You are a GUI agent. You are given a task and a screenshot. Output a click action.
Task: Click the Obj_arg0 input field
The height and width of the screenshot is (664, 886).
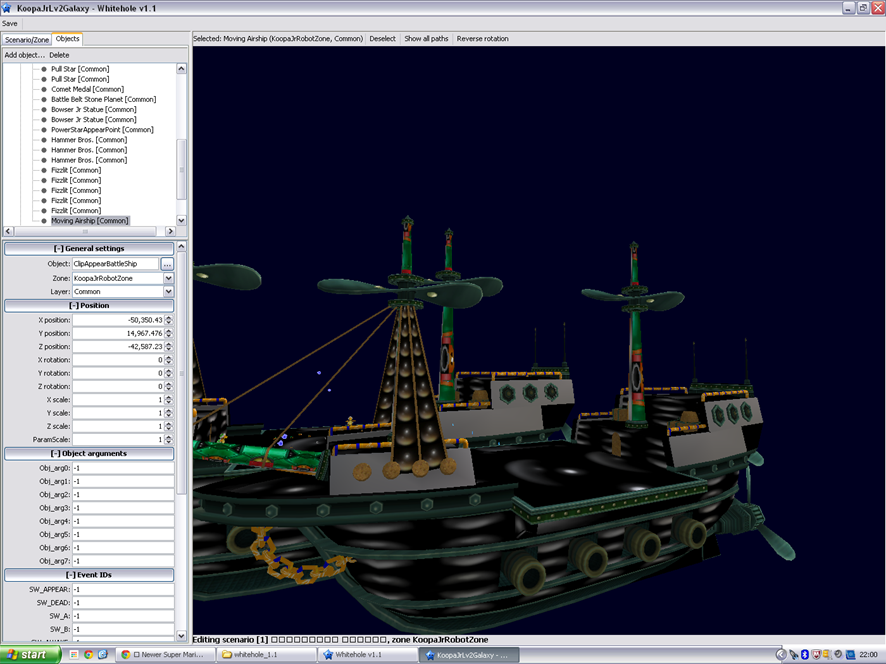[123, 468]
